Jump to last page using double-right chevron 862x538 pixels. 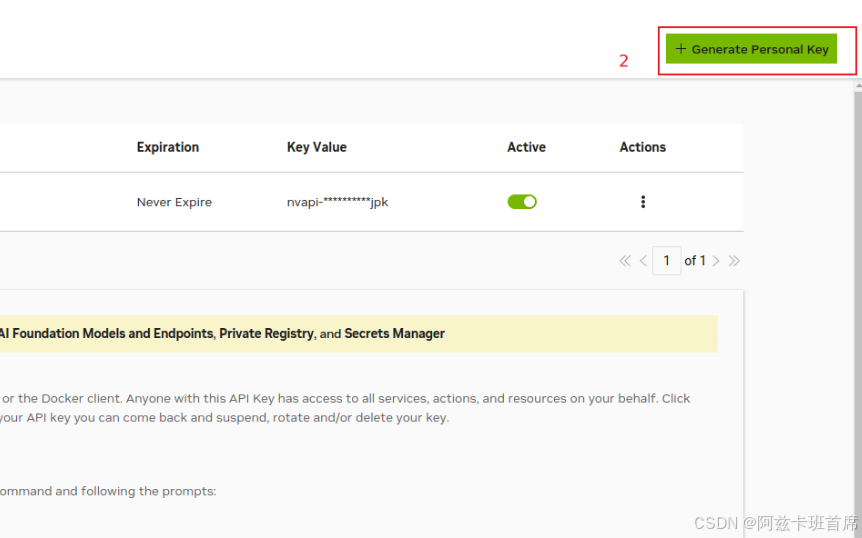734,261
